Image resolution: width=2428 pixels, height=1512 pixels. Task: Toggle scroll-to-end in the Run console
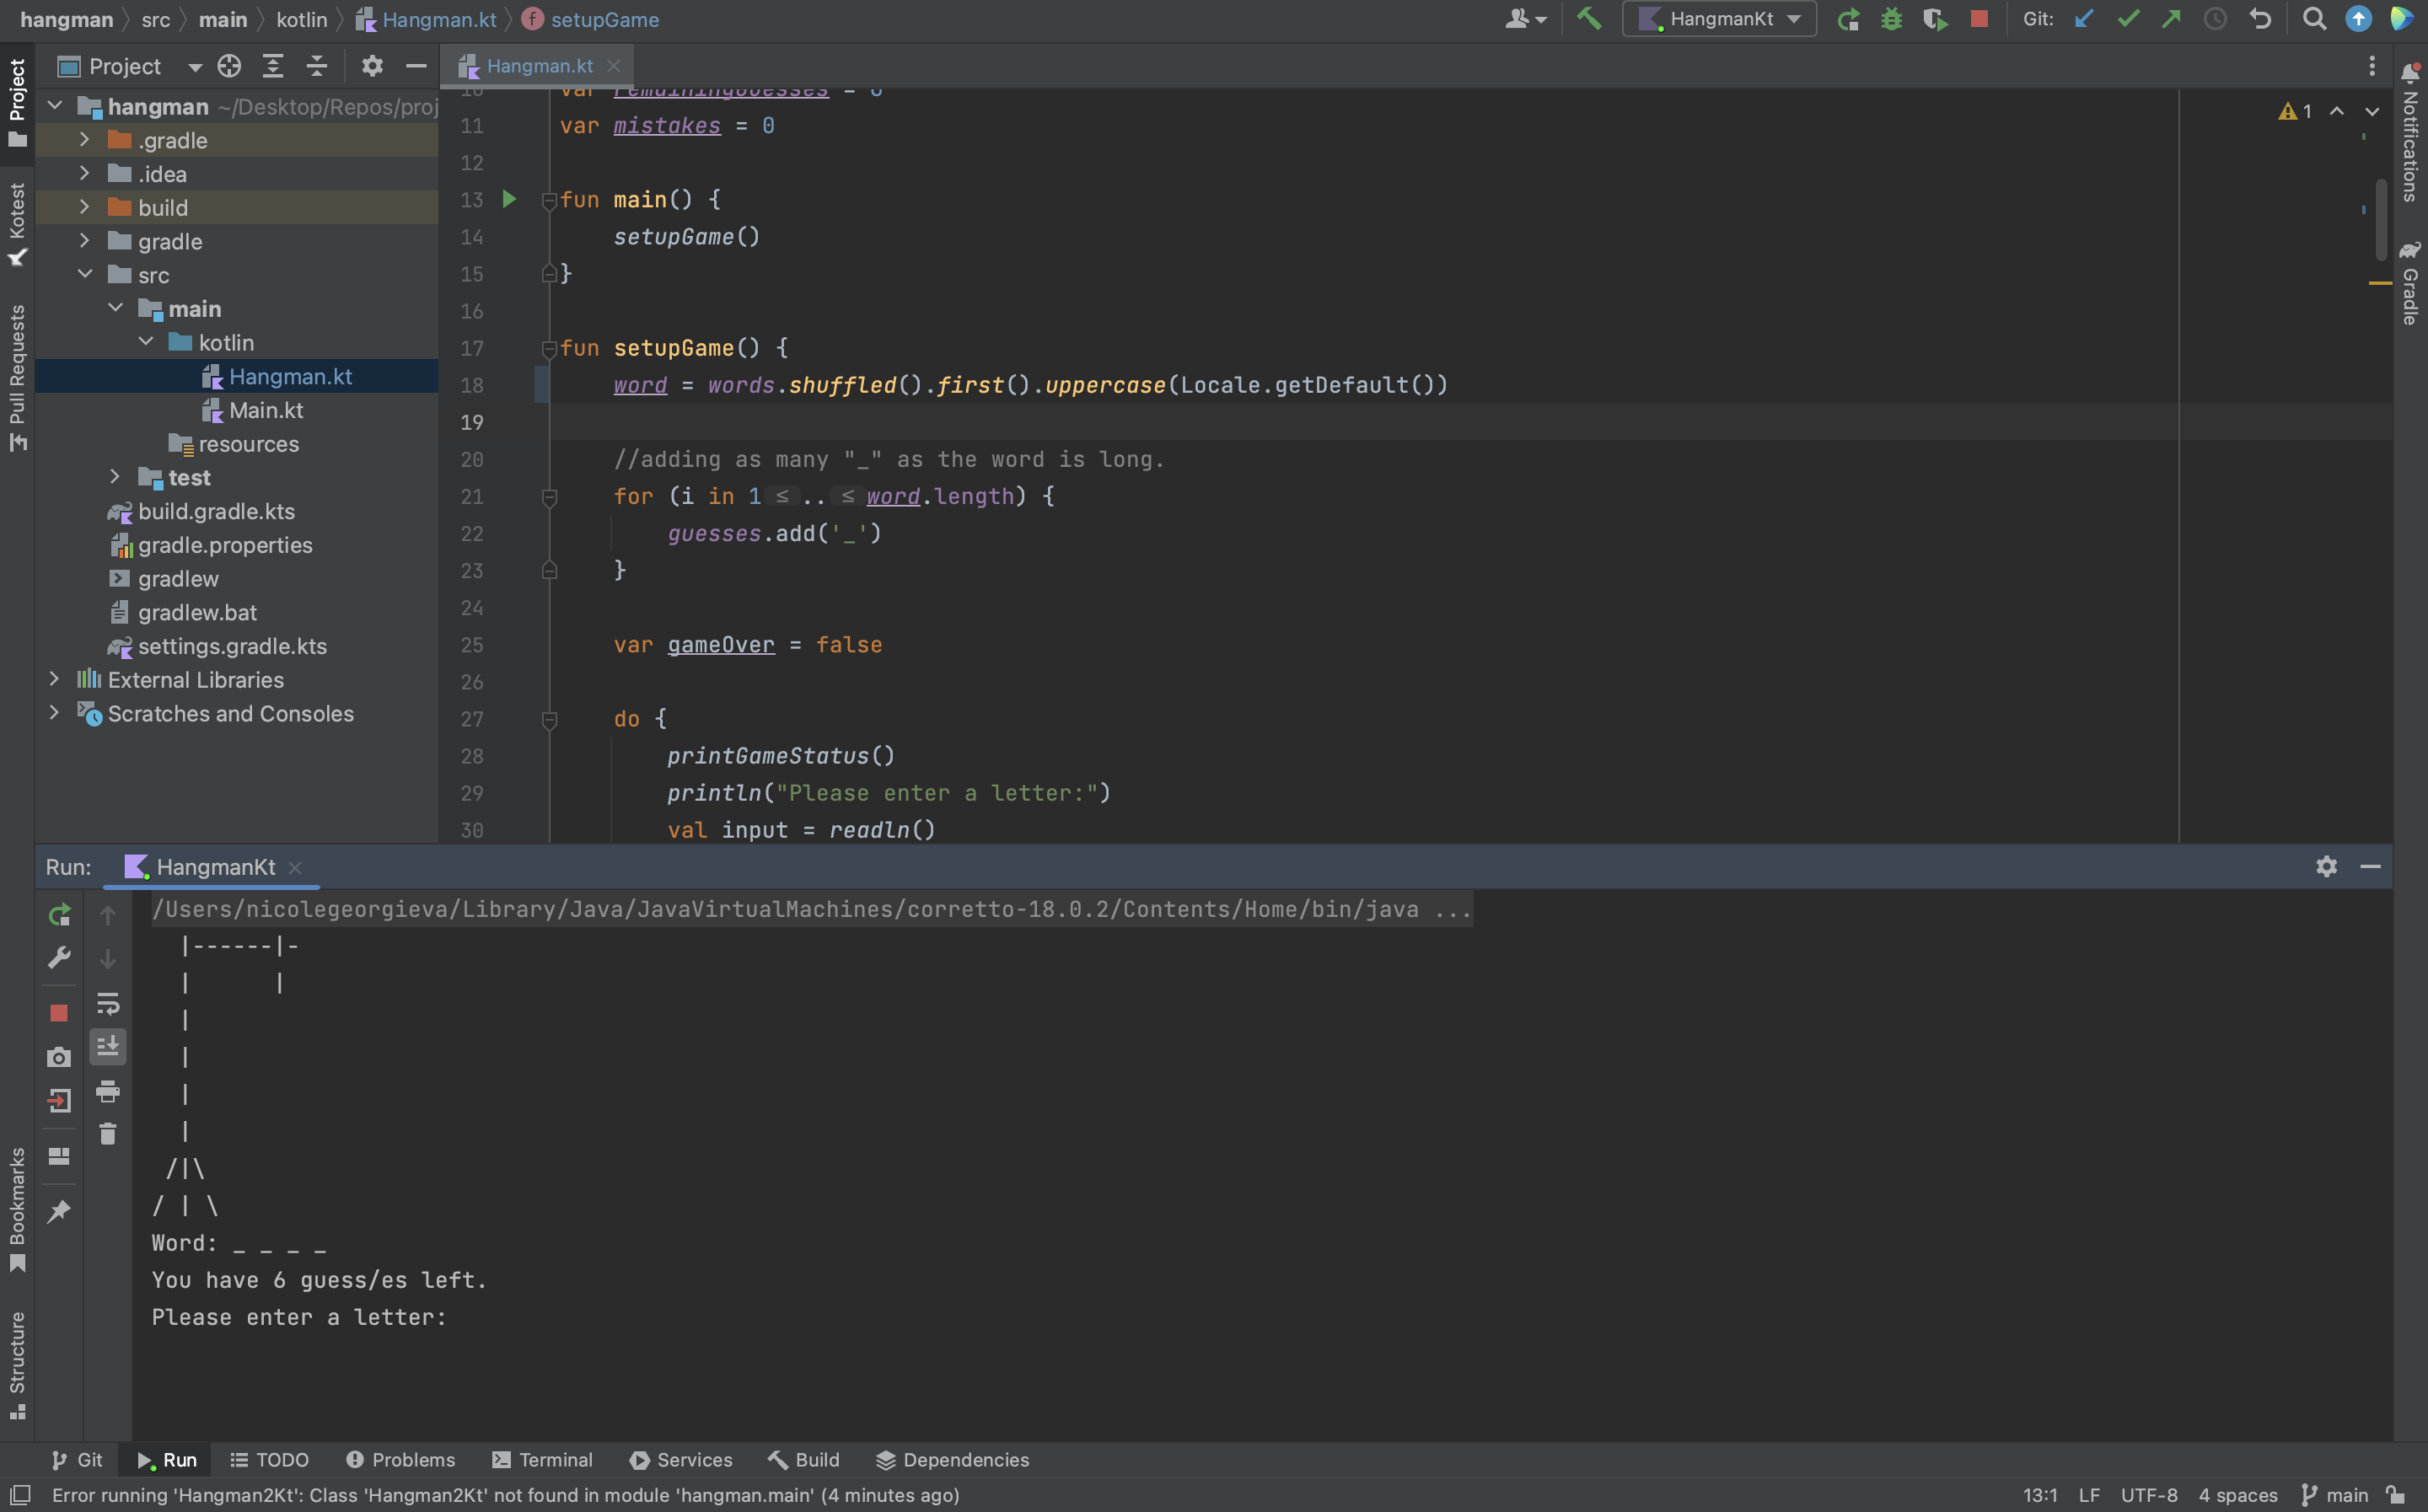coord(108,1047)
